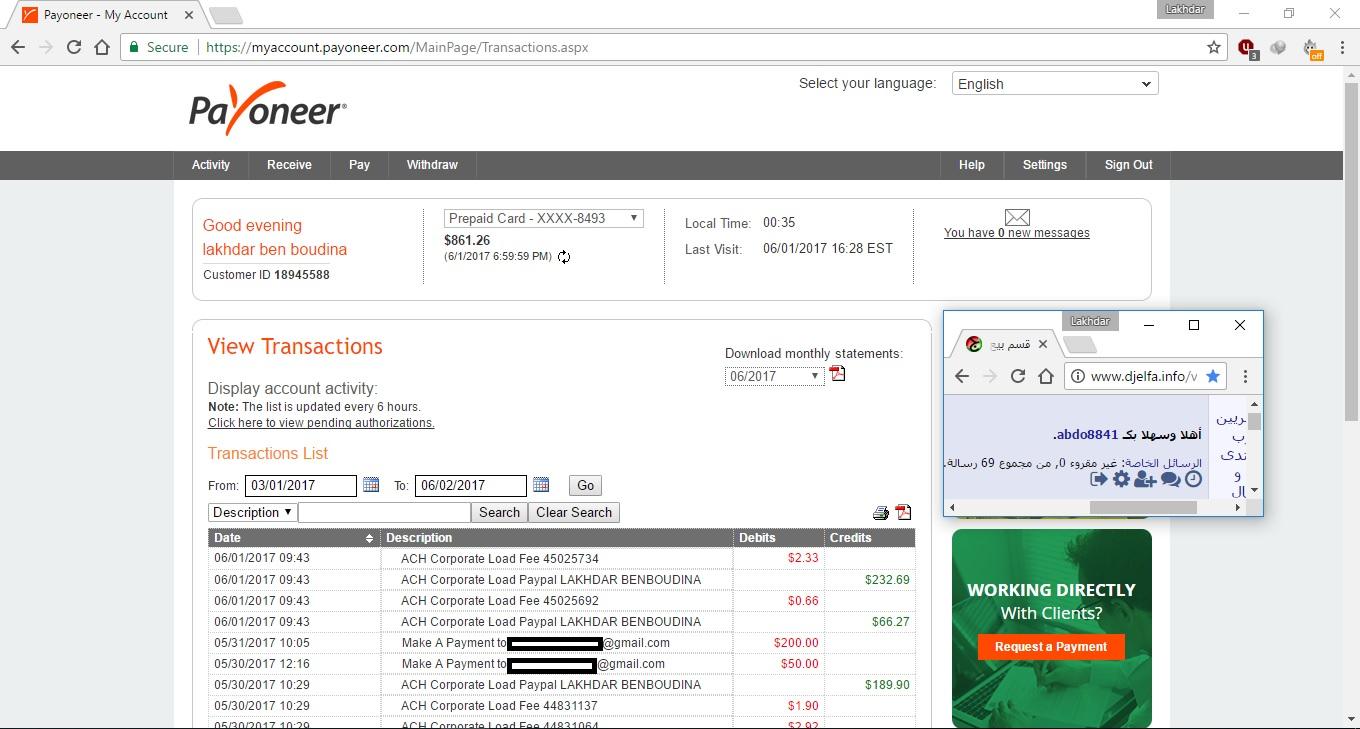Click the transaction search text field
This screenshot has height=729, width=1360.
click(x=384, y=512)
